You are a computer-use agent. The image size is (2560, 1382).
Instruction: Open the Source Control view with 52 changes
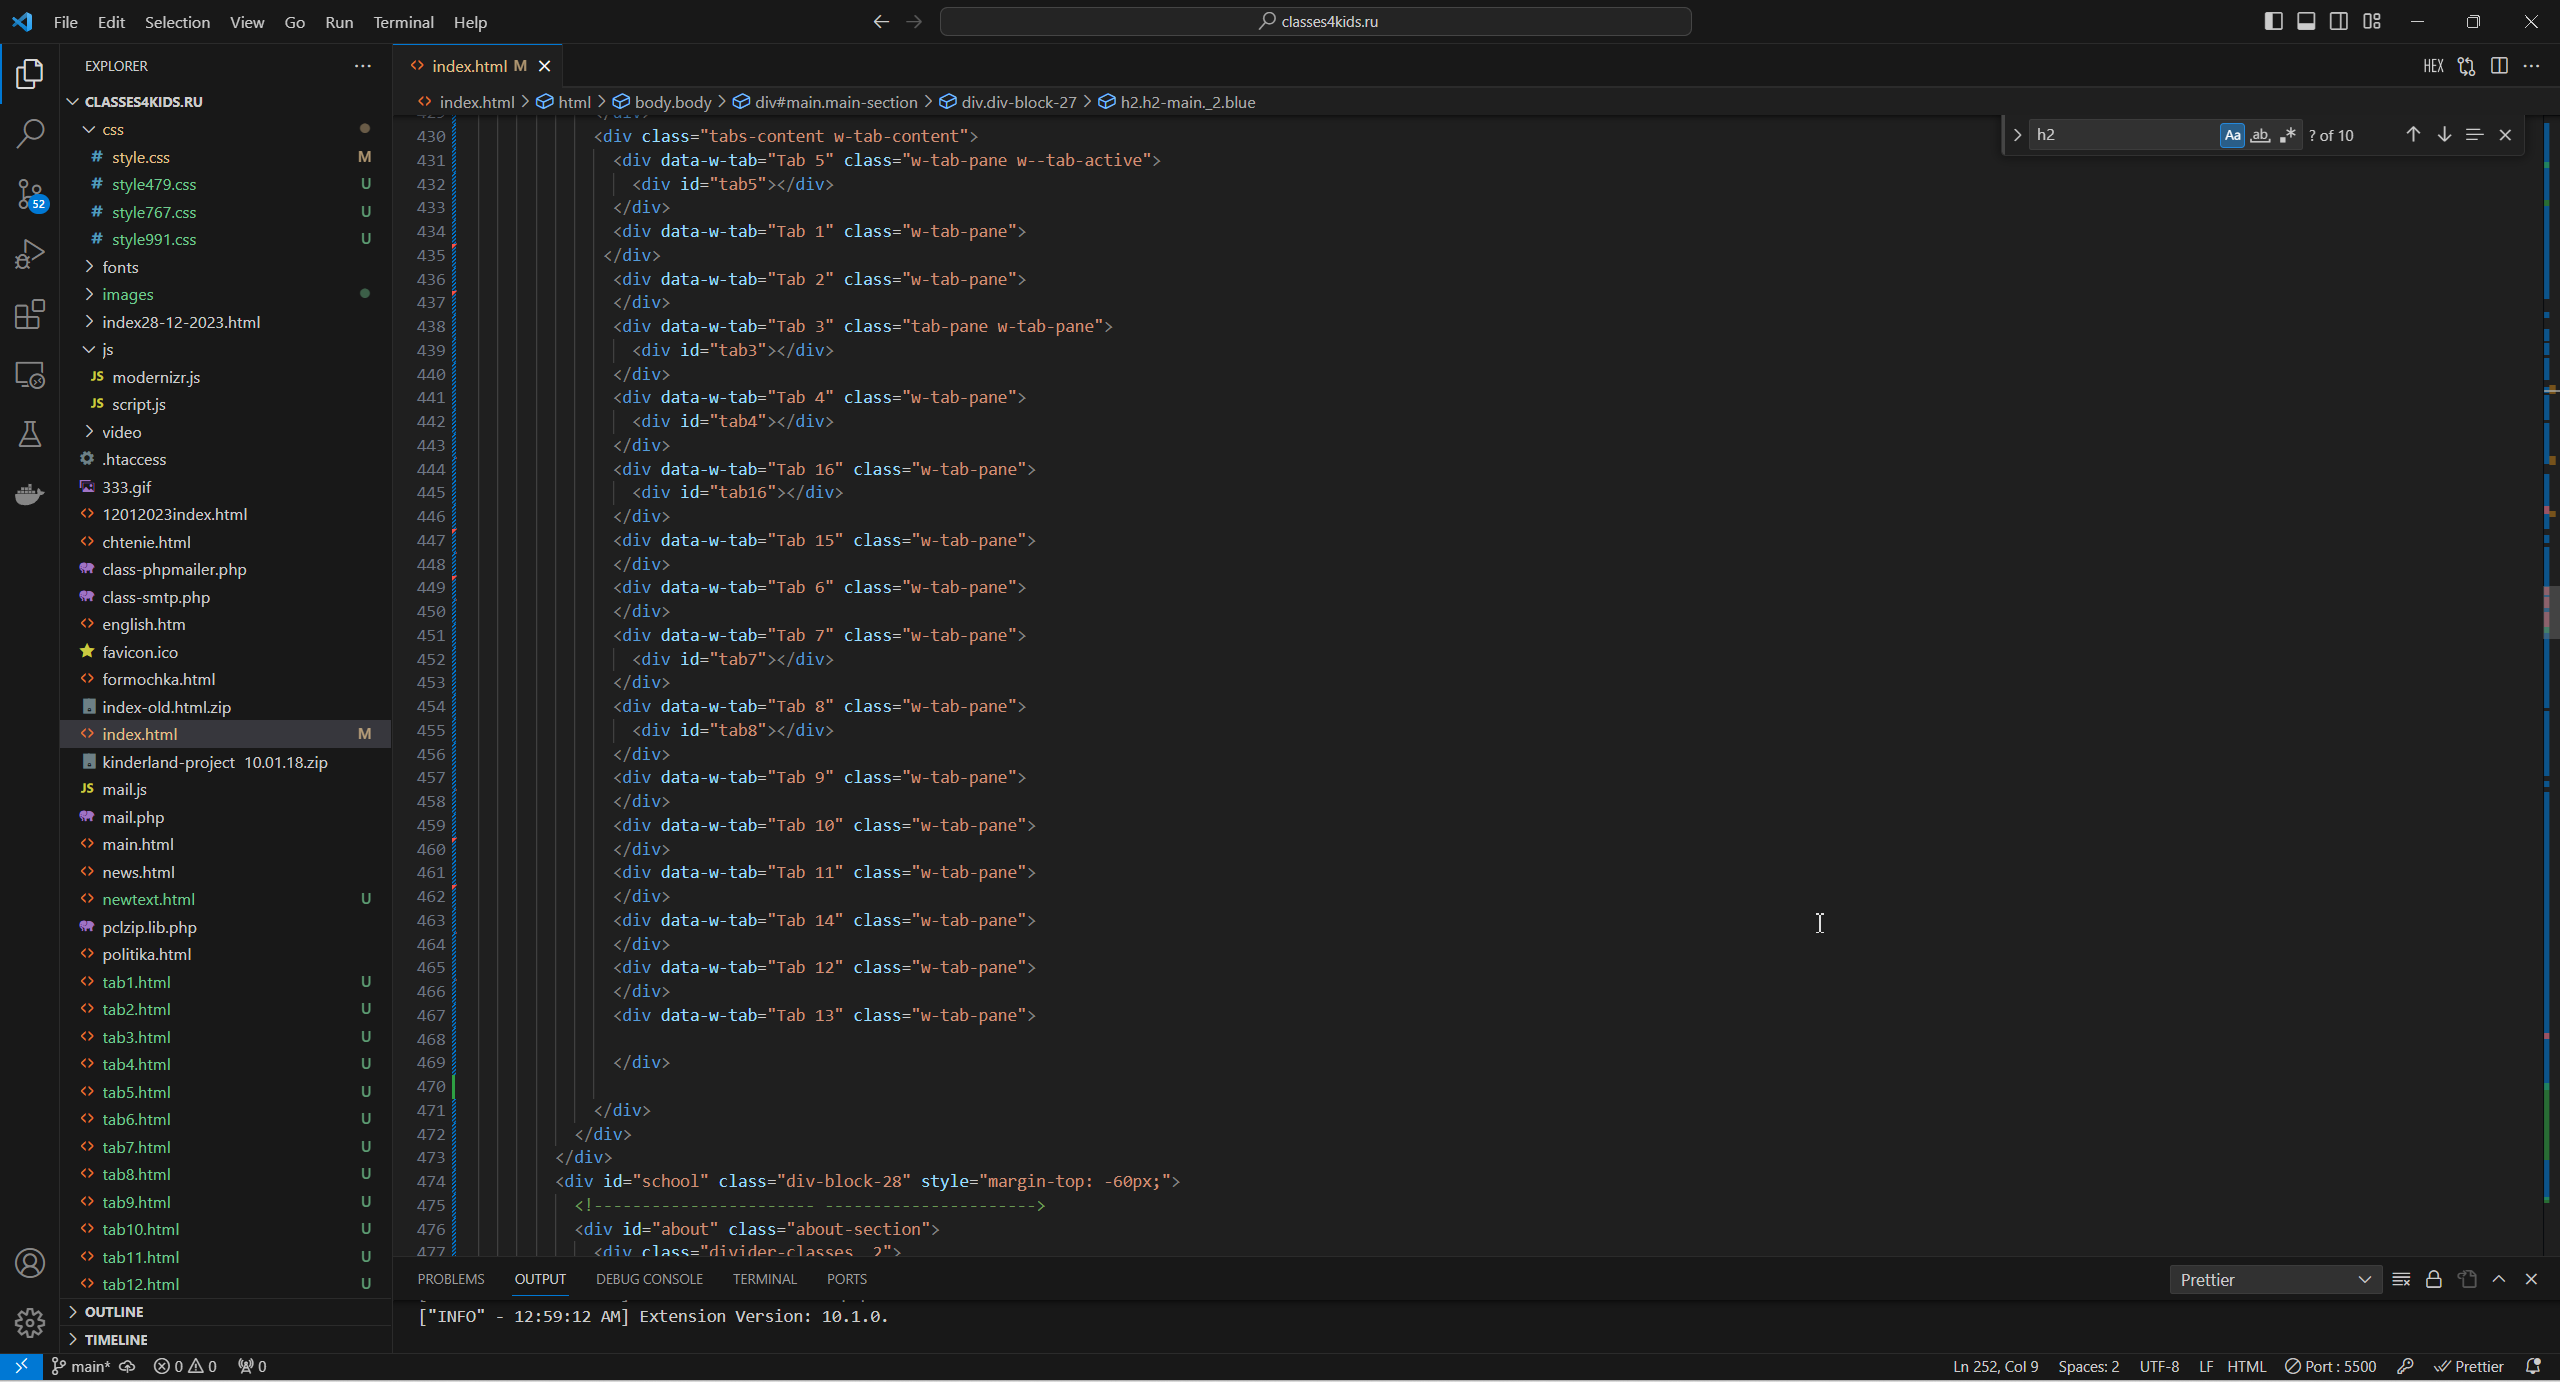30,194
